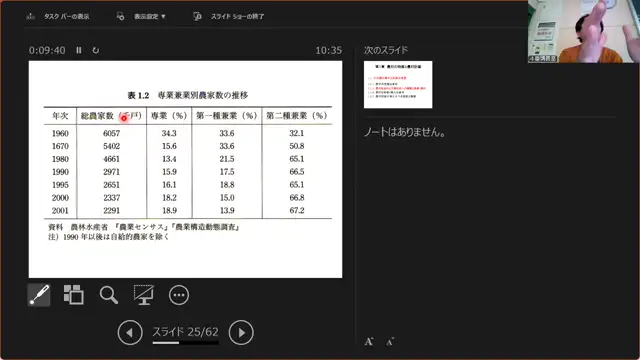640x360 pixels.
Task: End the slide show (スライド ショーの終了)
Action: pos(237,16)
